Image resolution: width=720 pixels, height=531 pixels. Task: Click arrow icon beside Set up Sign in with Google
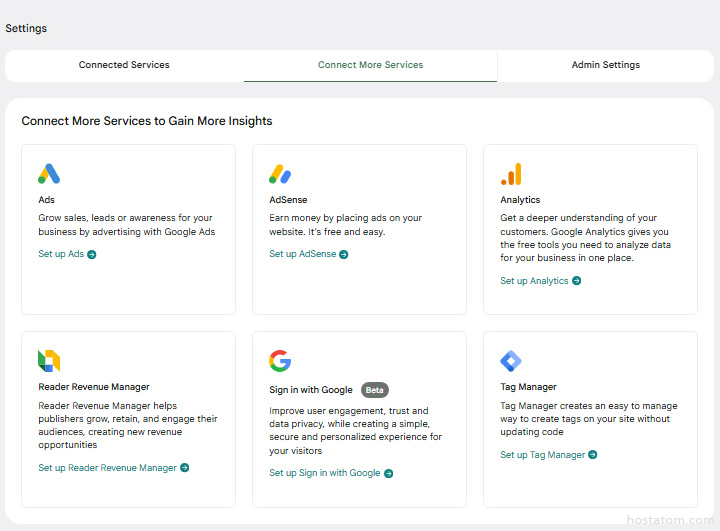[388, 474]
